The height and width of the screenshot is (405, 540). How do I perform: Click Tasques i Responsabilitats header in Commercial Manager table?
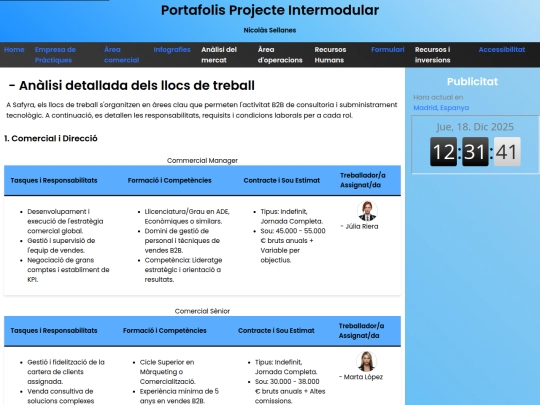click(54, 180)
